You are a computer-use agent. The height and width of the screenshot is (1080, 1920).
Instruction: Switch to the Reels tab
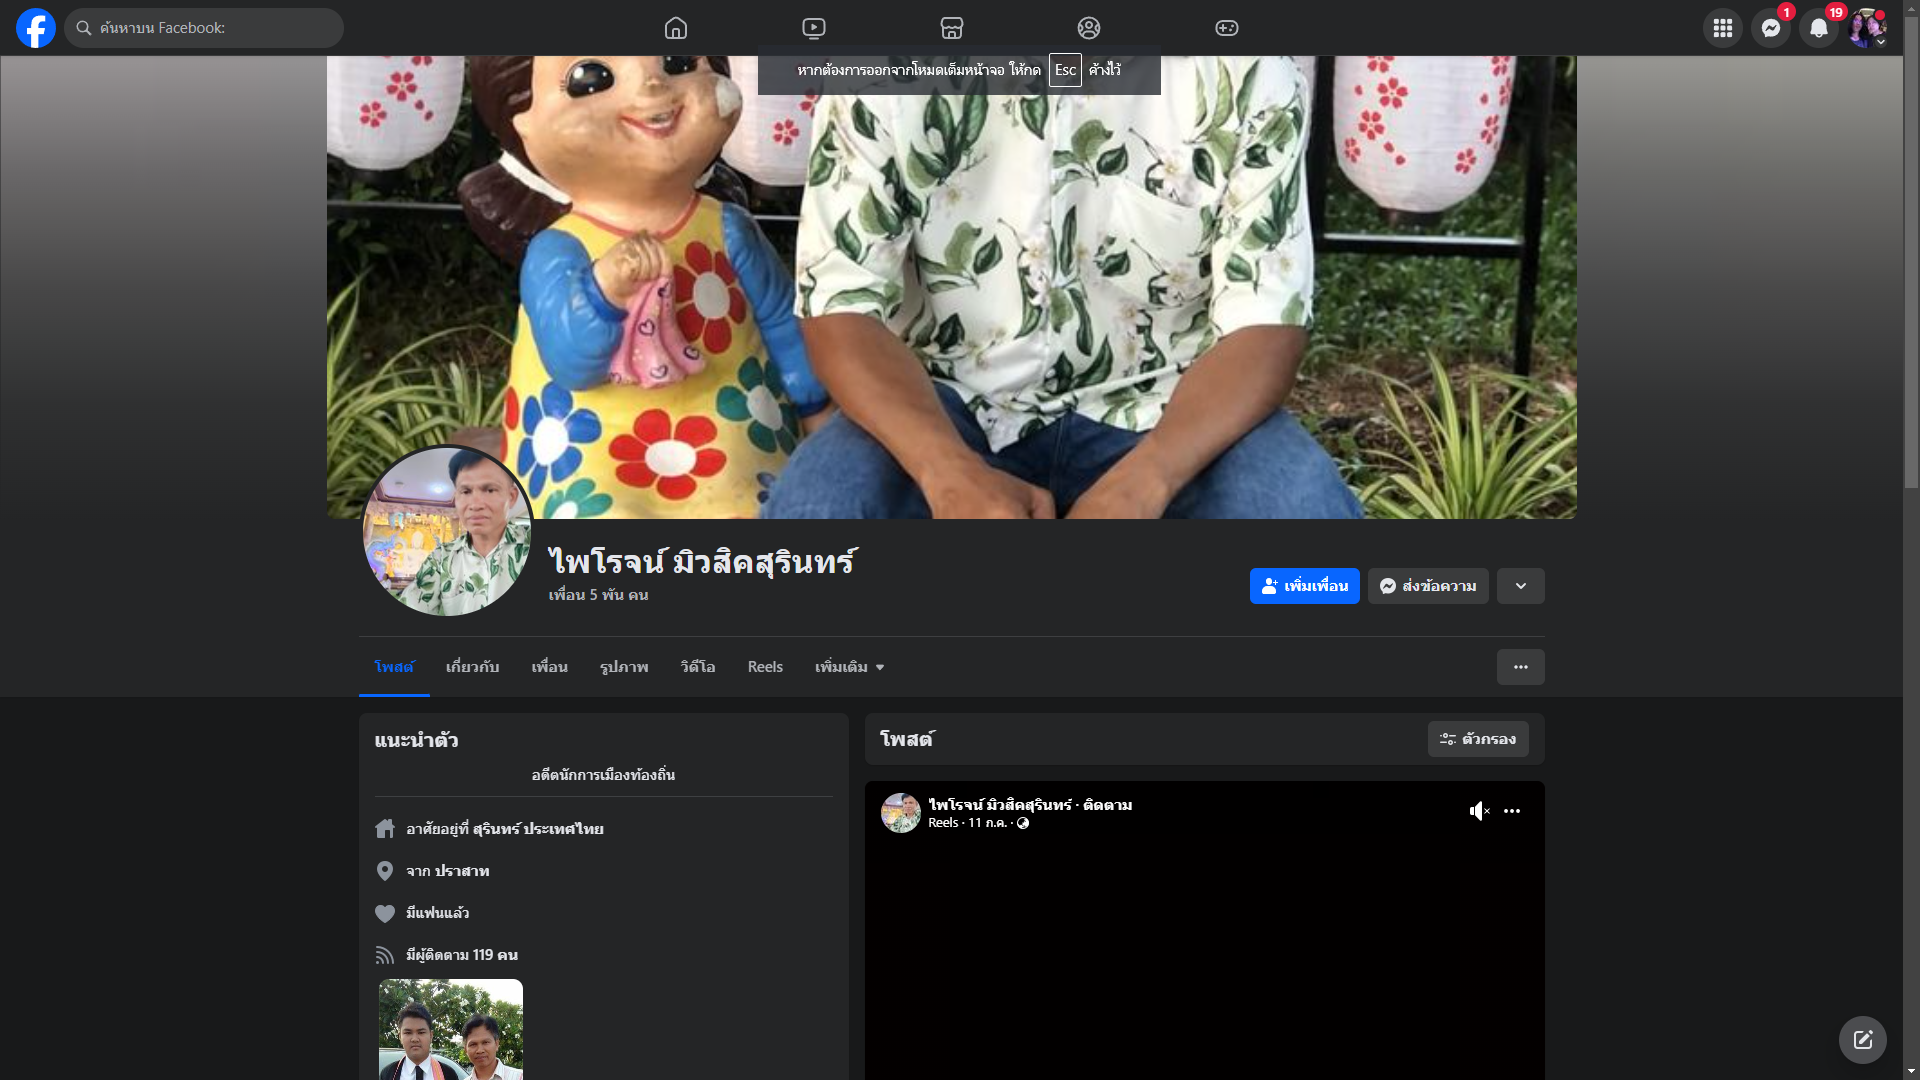765,667
